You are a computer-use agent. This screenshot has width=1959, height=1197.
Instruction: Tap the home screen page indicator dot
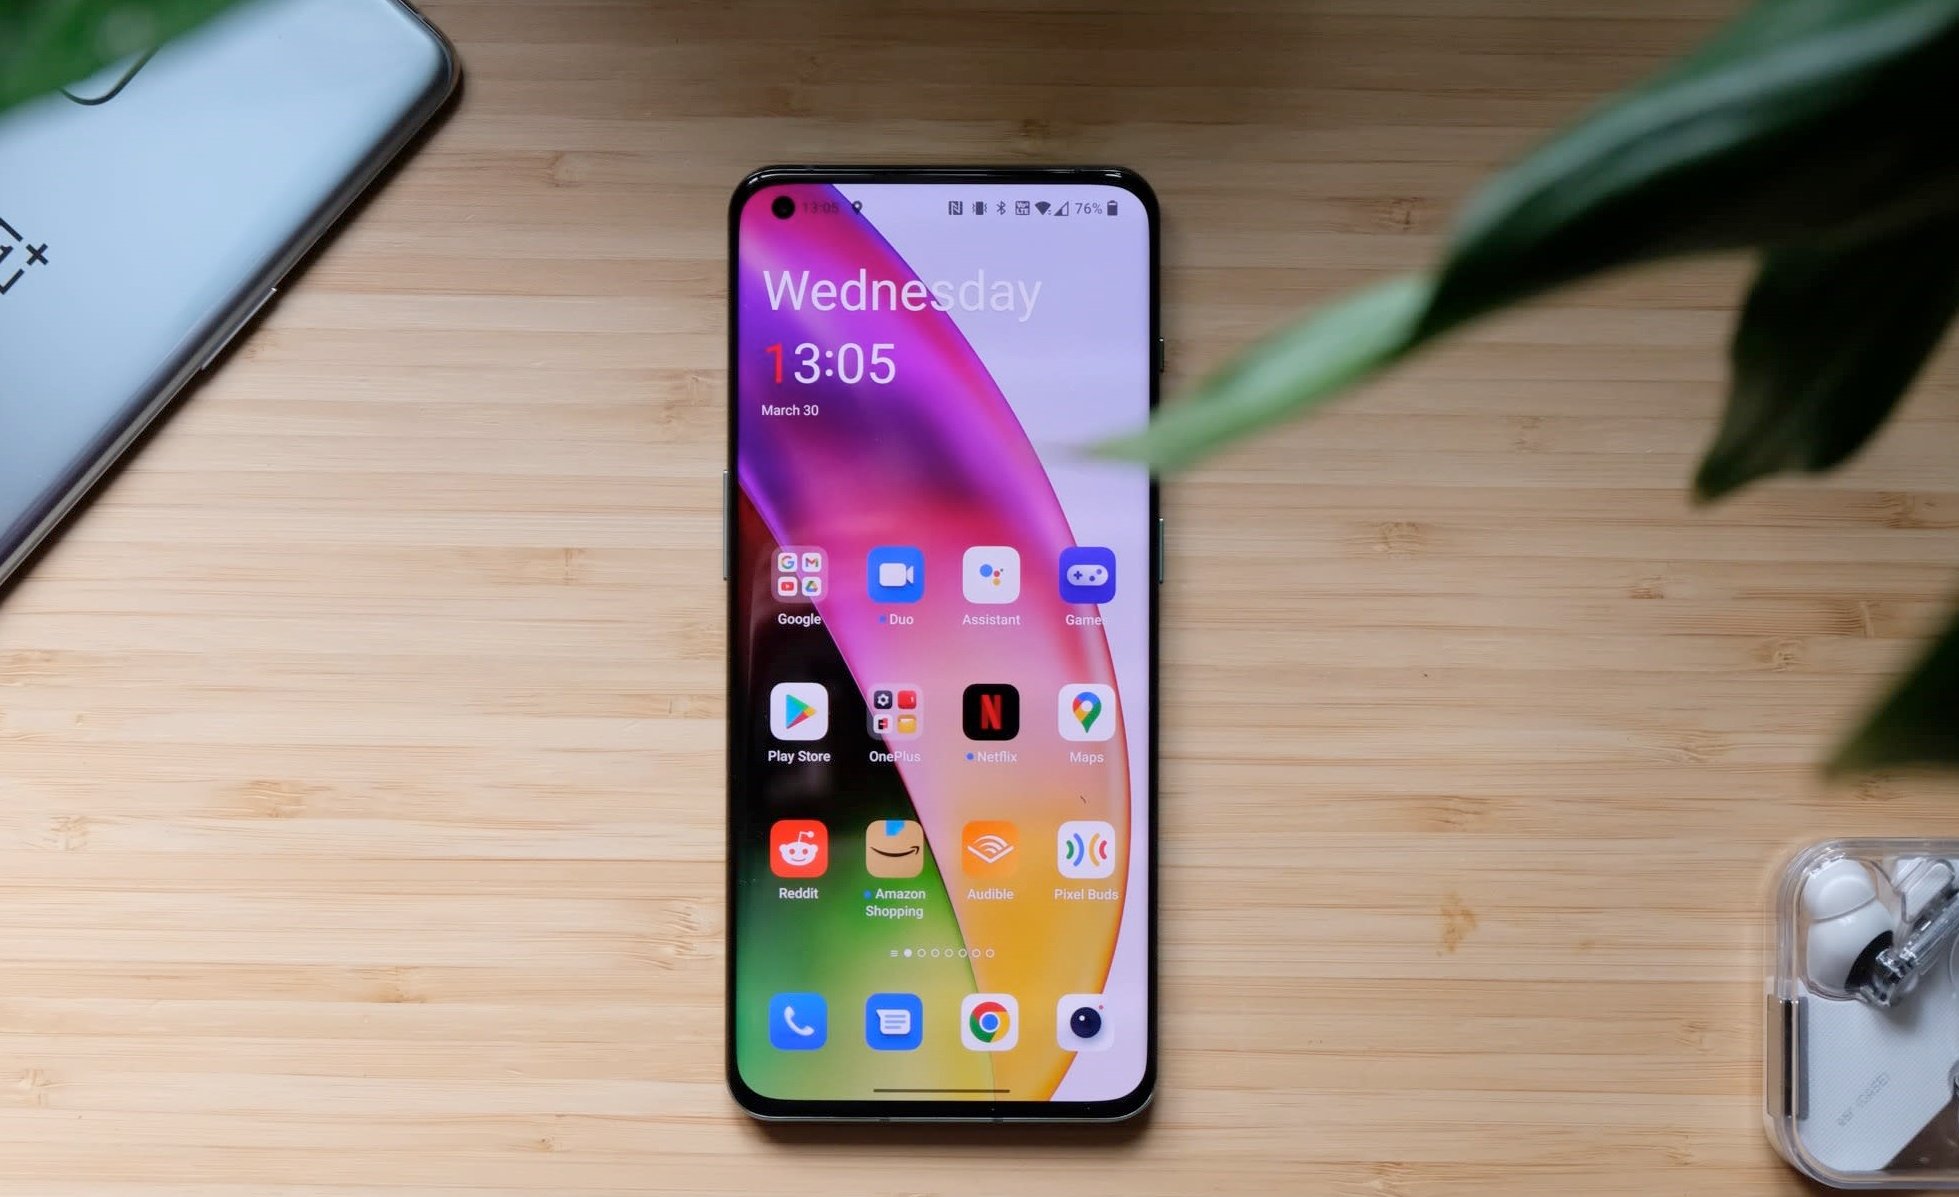(x=908, y=953)
